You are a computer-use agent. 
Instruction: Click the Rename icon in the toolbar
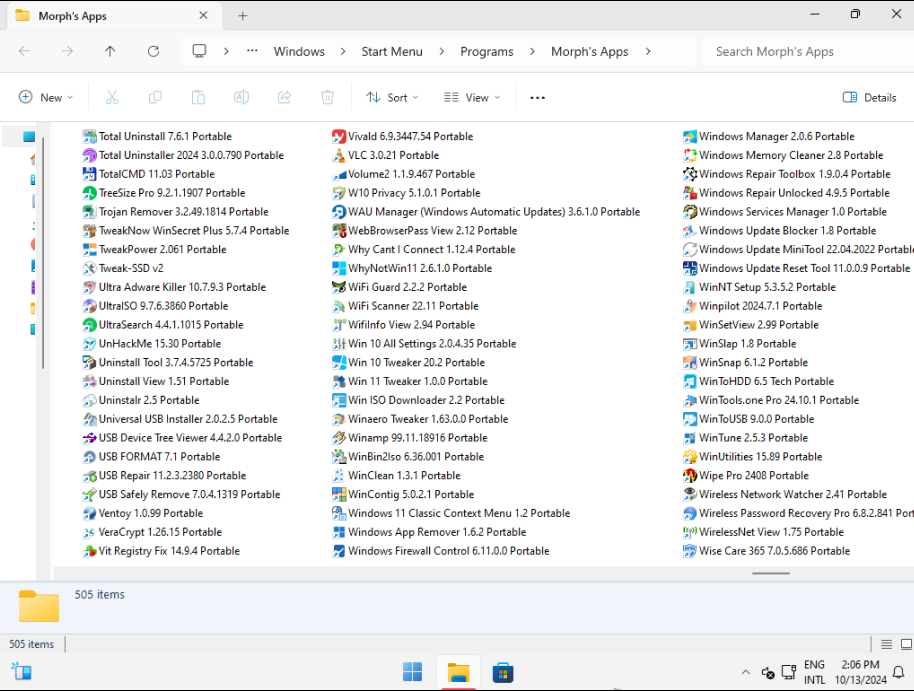pos(241,97)
